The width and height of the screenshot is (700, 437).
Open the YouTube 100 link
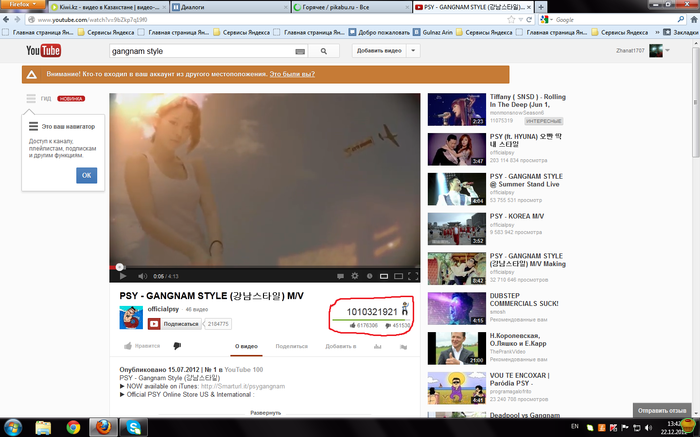pos(244,370)
